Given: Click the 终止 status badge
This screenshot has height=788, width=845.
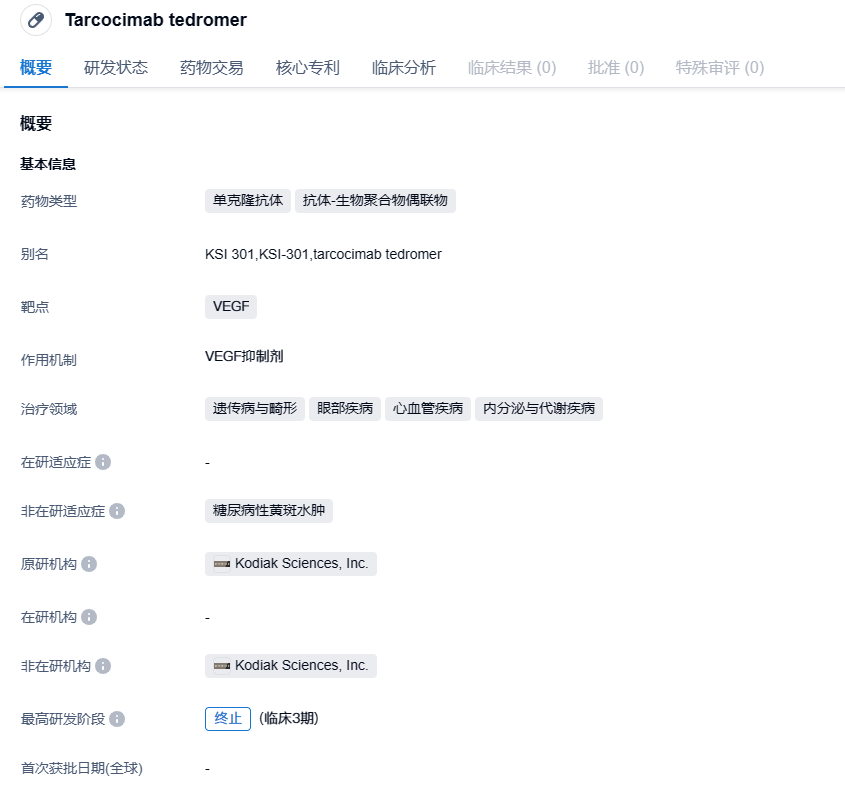Looking at the screenshot, I should pos(228,719).
